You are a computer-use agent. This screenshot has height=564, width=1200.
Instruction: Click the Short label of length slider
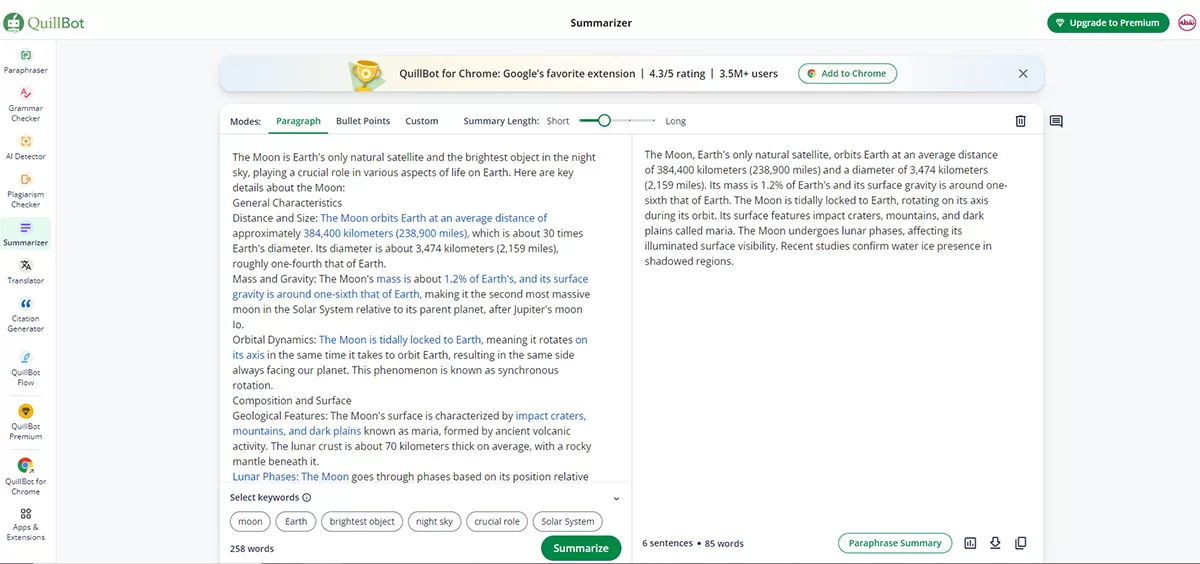(558, 121)
